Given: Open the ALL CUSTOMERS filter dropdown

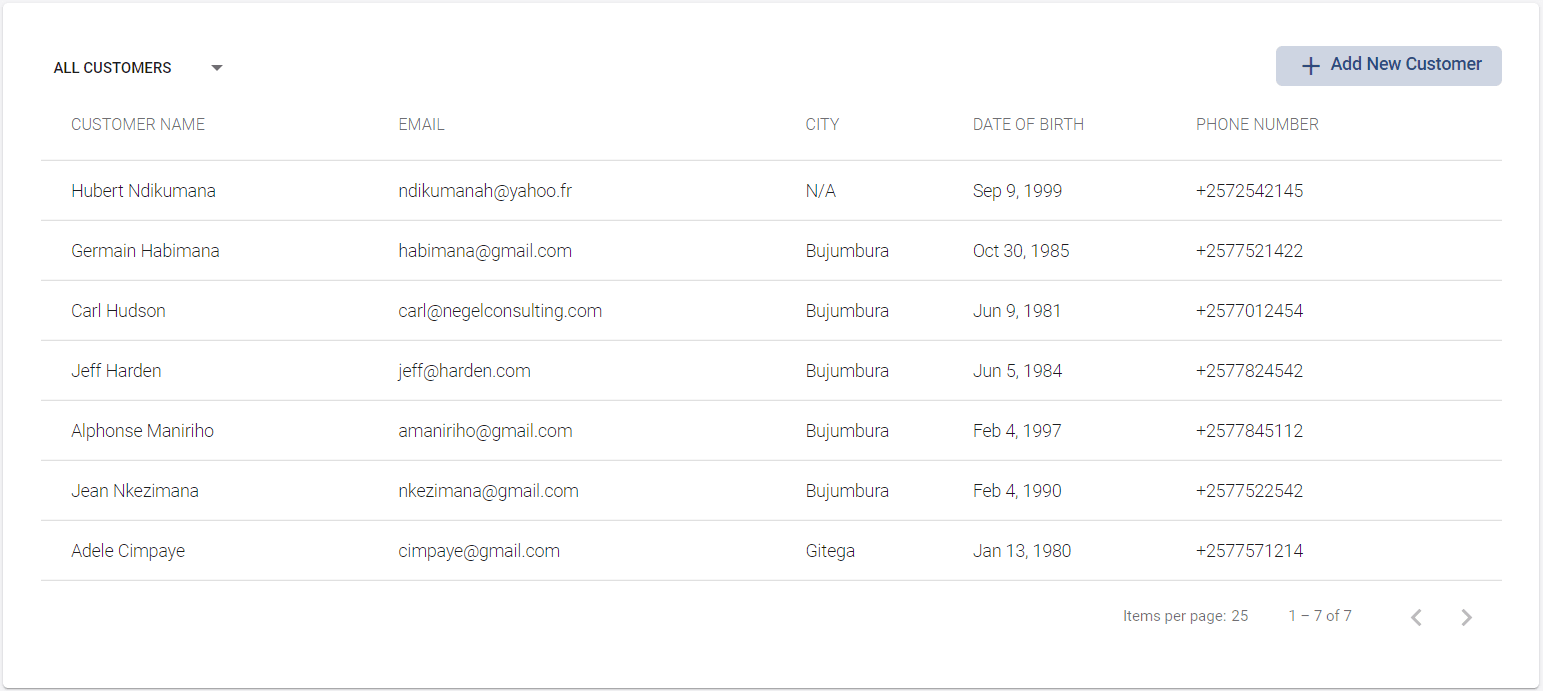Looking at the screenshot, I should pos(139,68).
